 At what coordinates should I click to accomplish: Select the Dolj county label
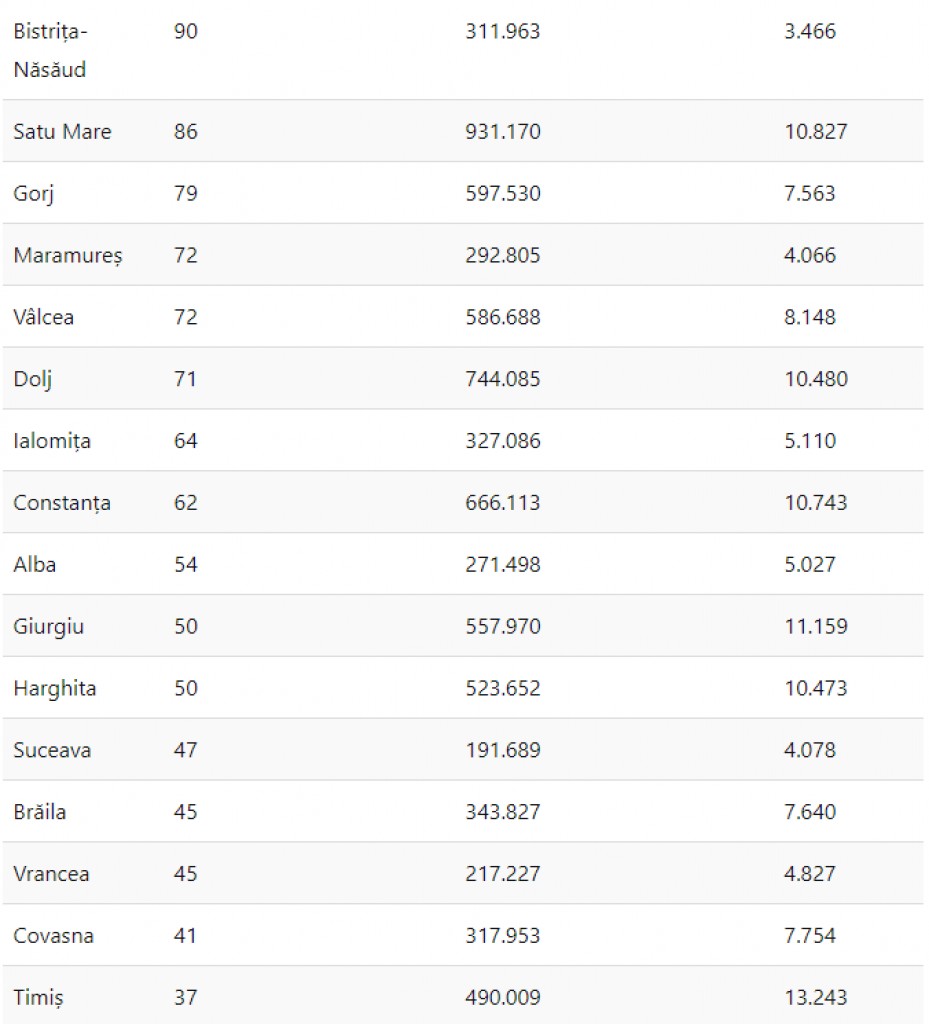point(33,379)
